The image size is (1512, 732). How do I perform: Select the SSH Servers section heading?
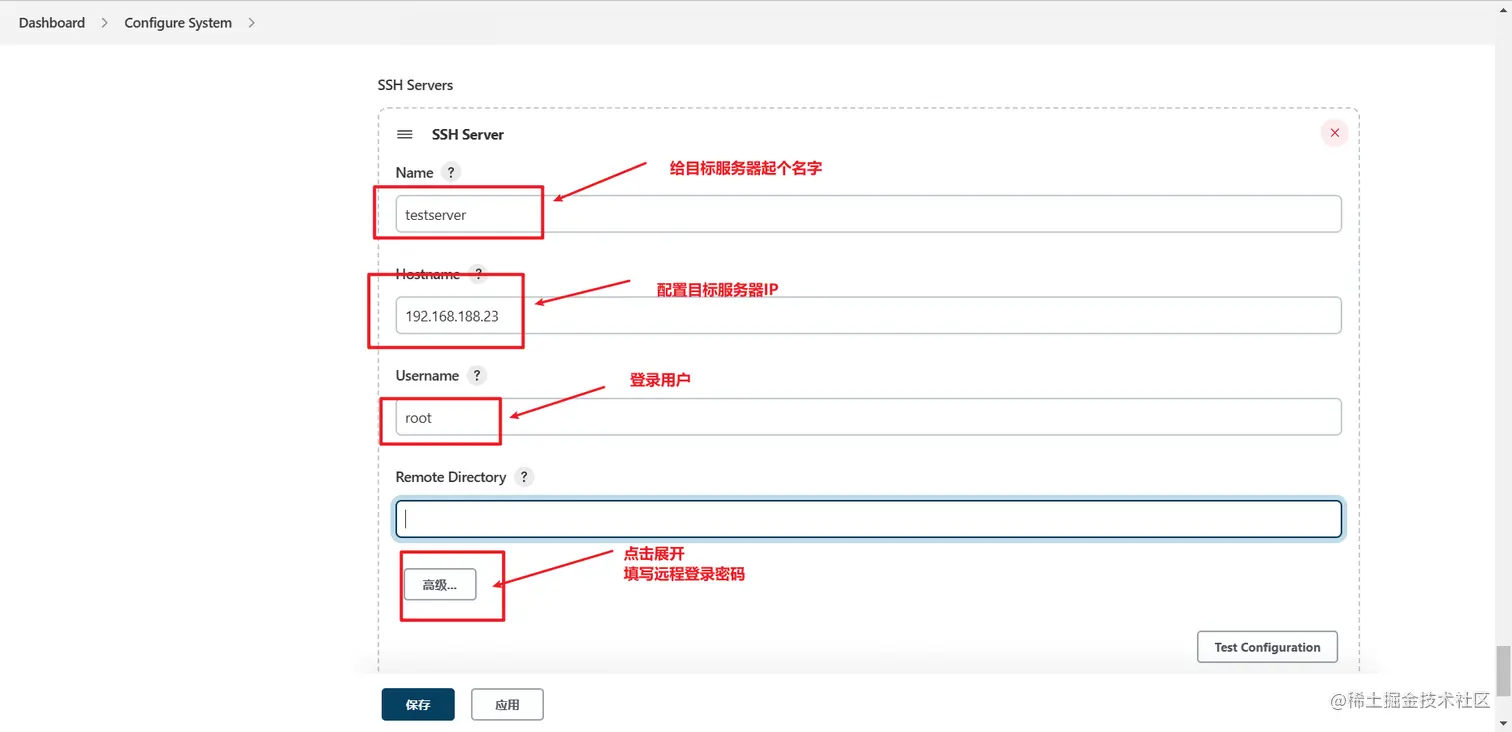pos(415,85)
